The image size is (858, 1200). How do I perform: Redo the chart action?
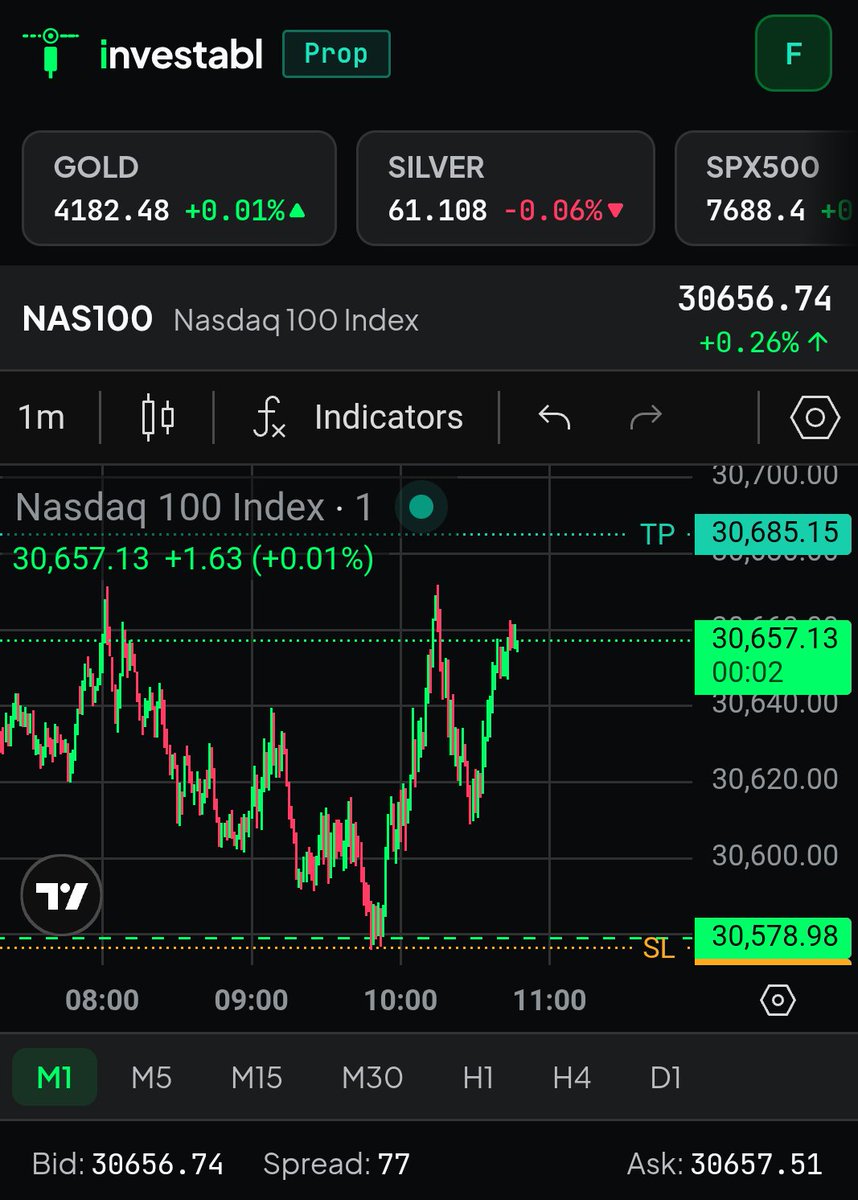(646, 417)
